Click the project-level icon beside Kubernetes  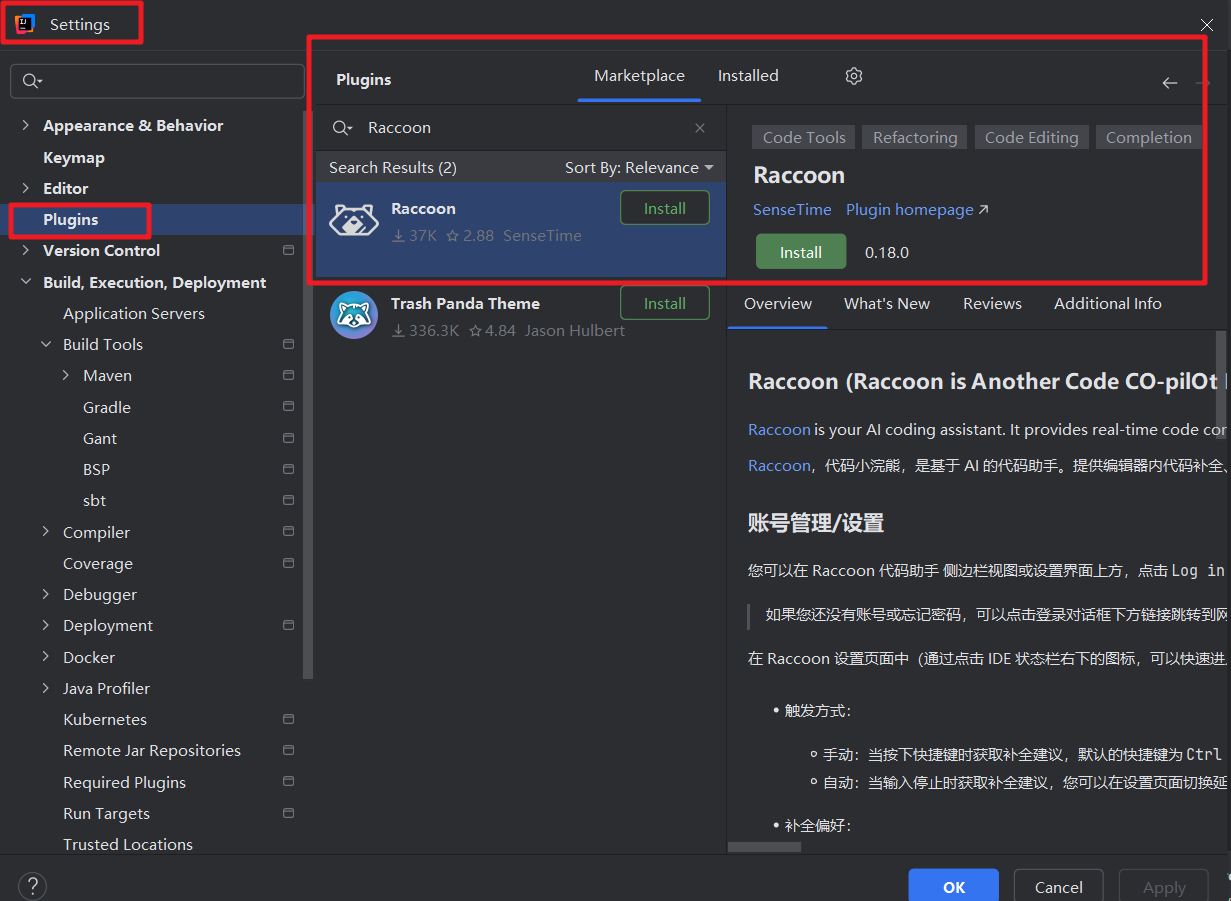[288, 719]
